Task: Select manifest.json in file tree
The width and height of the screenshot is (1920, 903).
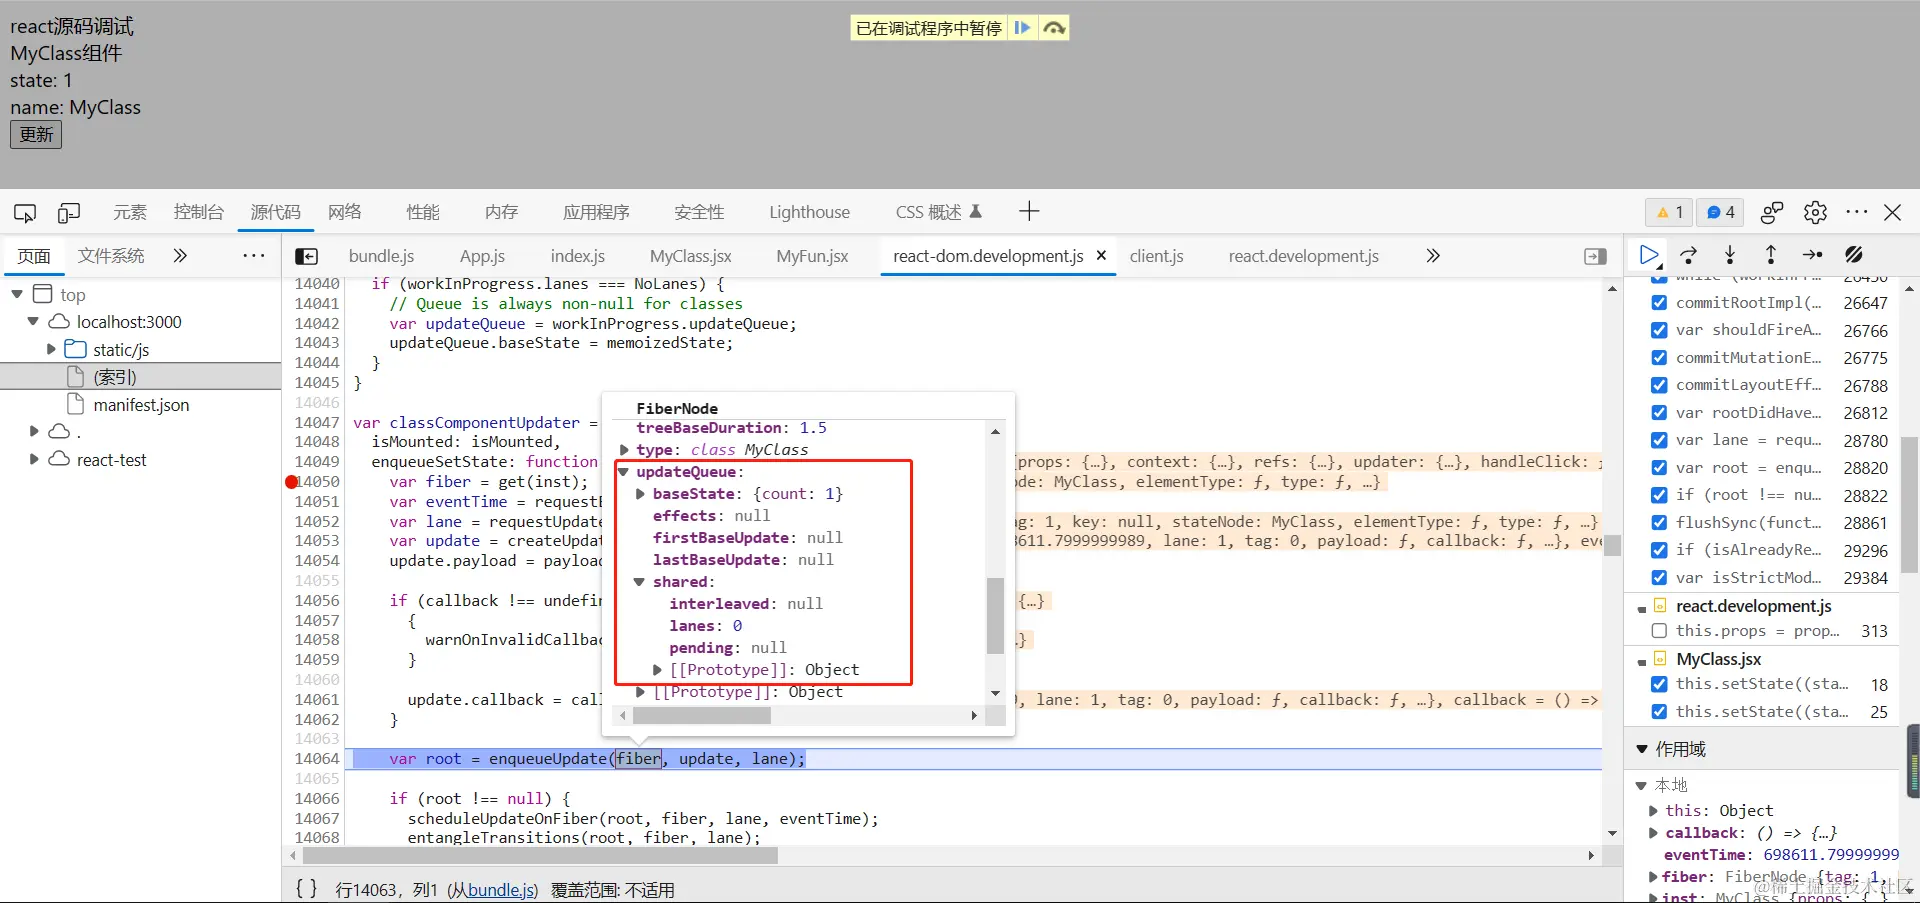Action: pos(141,405)
